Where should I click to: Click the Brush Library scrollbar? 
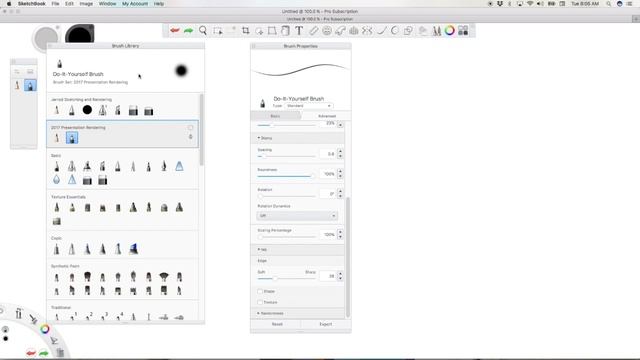(x=201, y=130)
